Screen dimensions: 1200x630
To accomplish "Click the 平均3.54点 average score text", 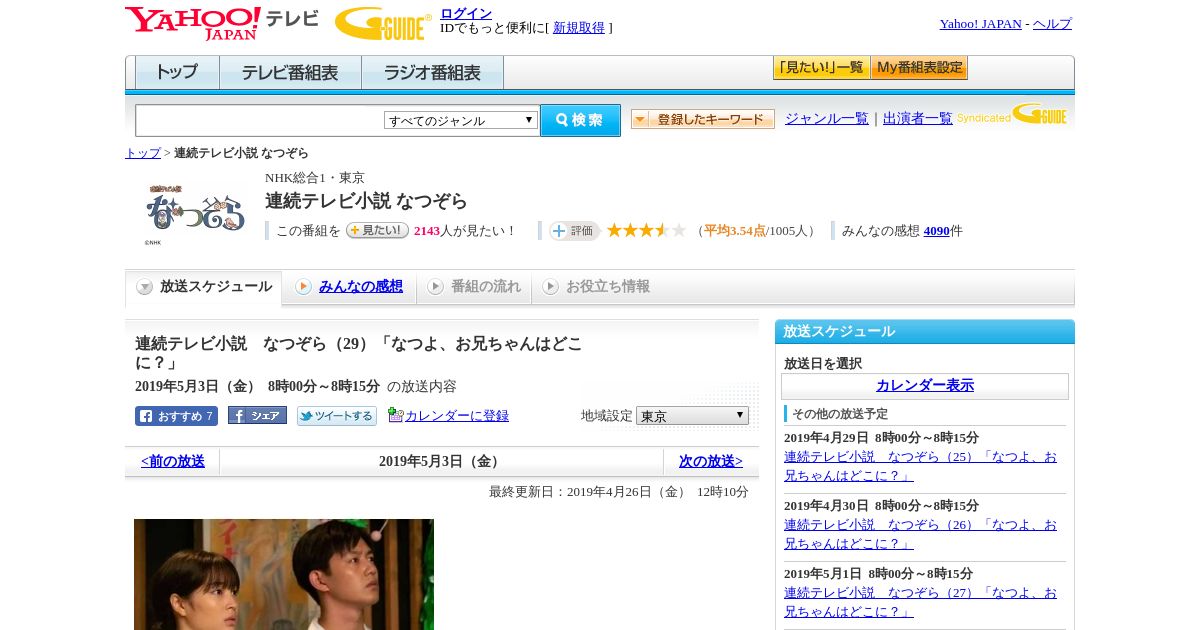I will point(735,231).
